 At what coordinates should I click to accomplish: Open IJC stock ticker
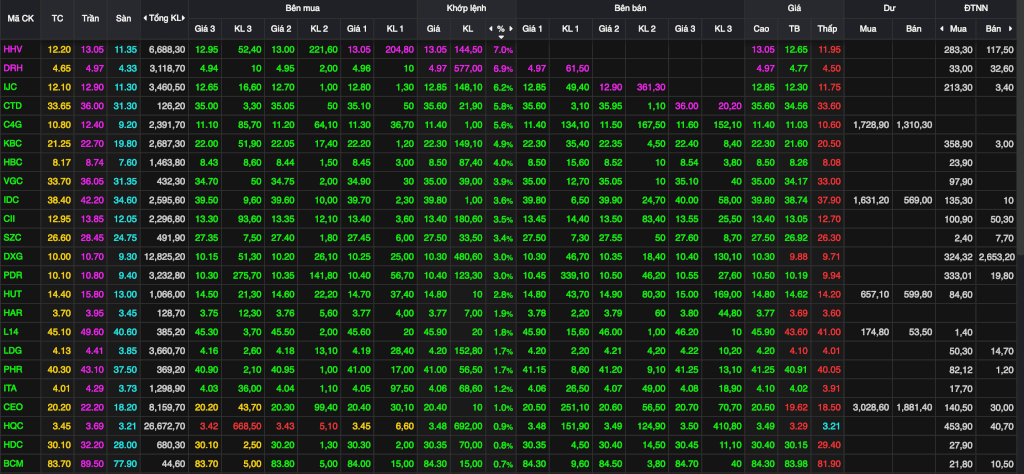(x=11, y=87)
